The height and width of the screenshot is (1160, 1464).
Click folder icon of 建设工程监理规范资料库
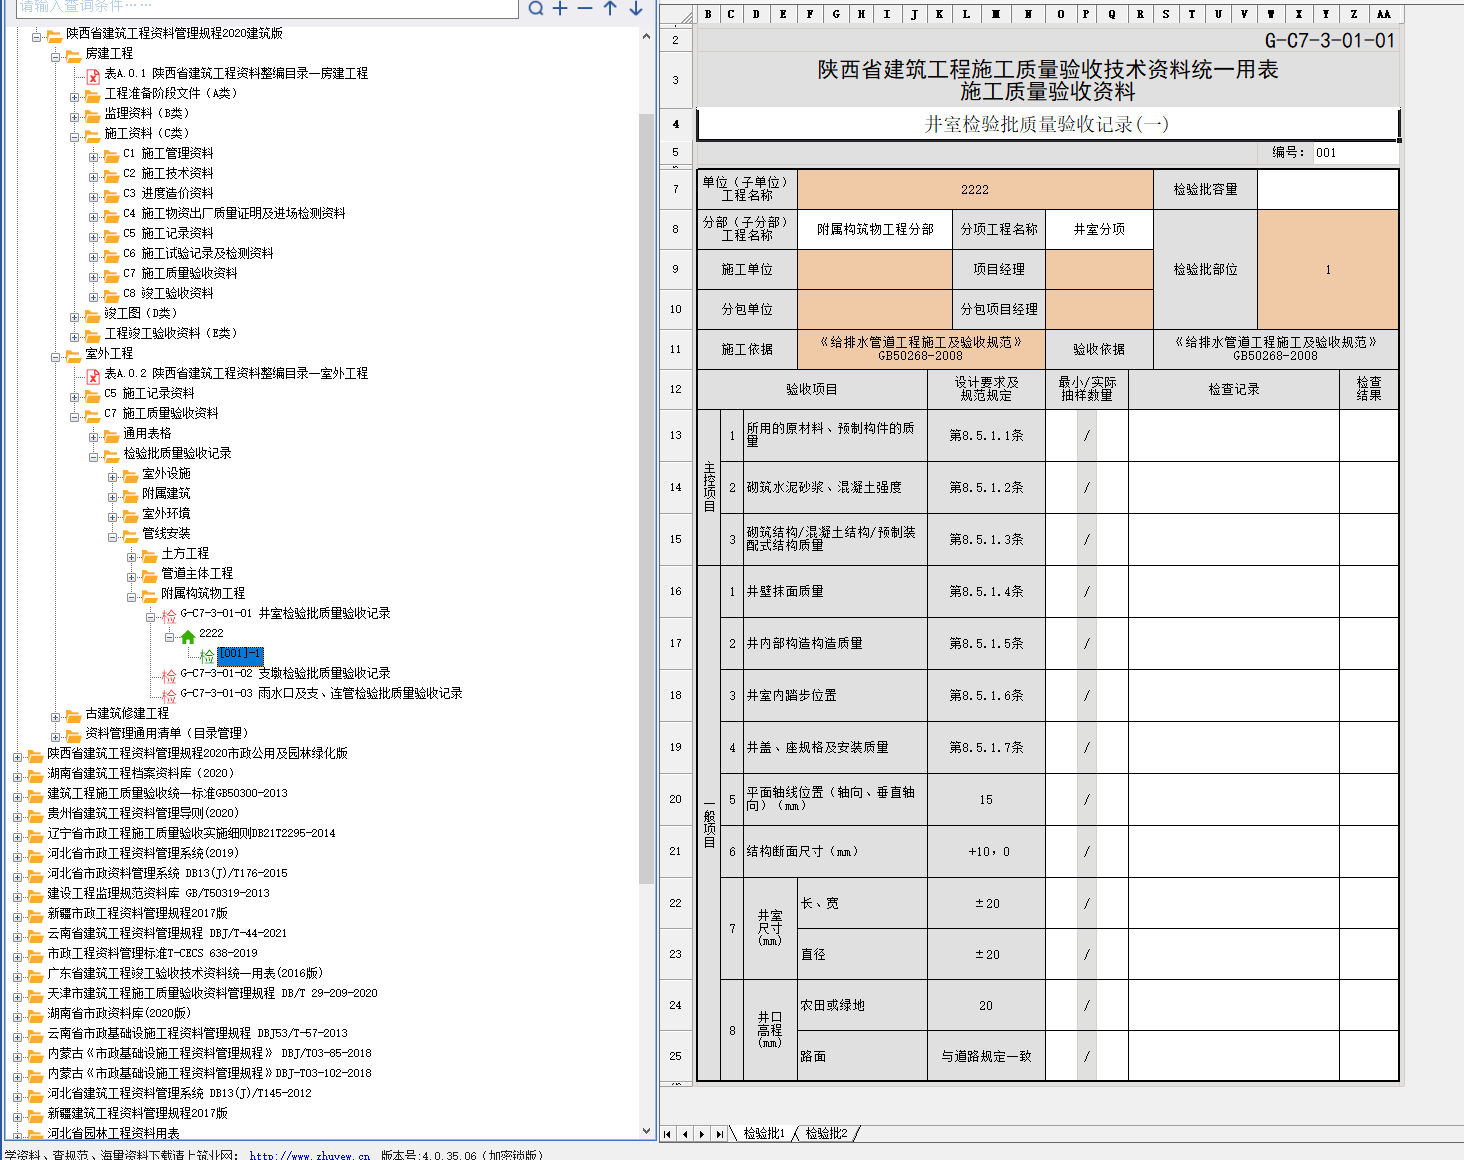point(35,894)
